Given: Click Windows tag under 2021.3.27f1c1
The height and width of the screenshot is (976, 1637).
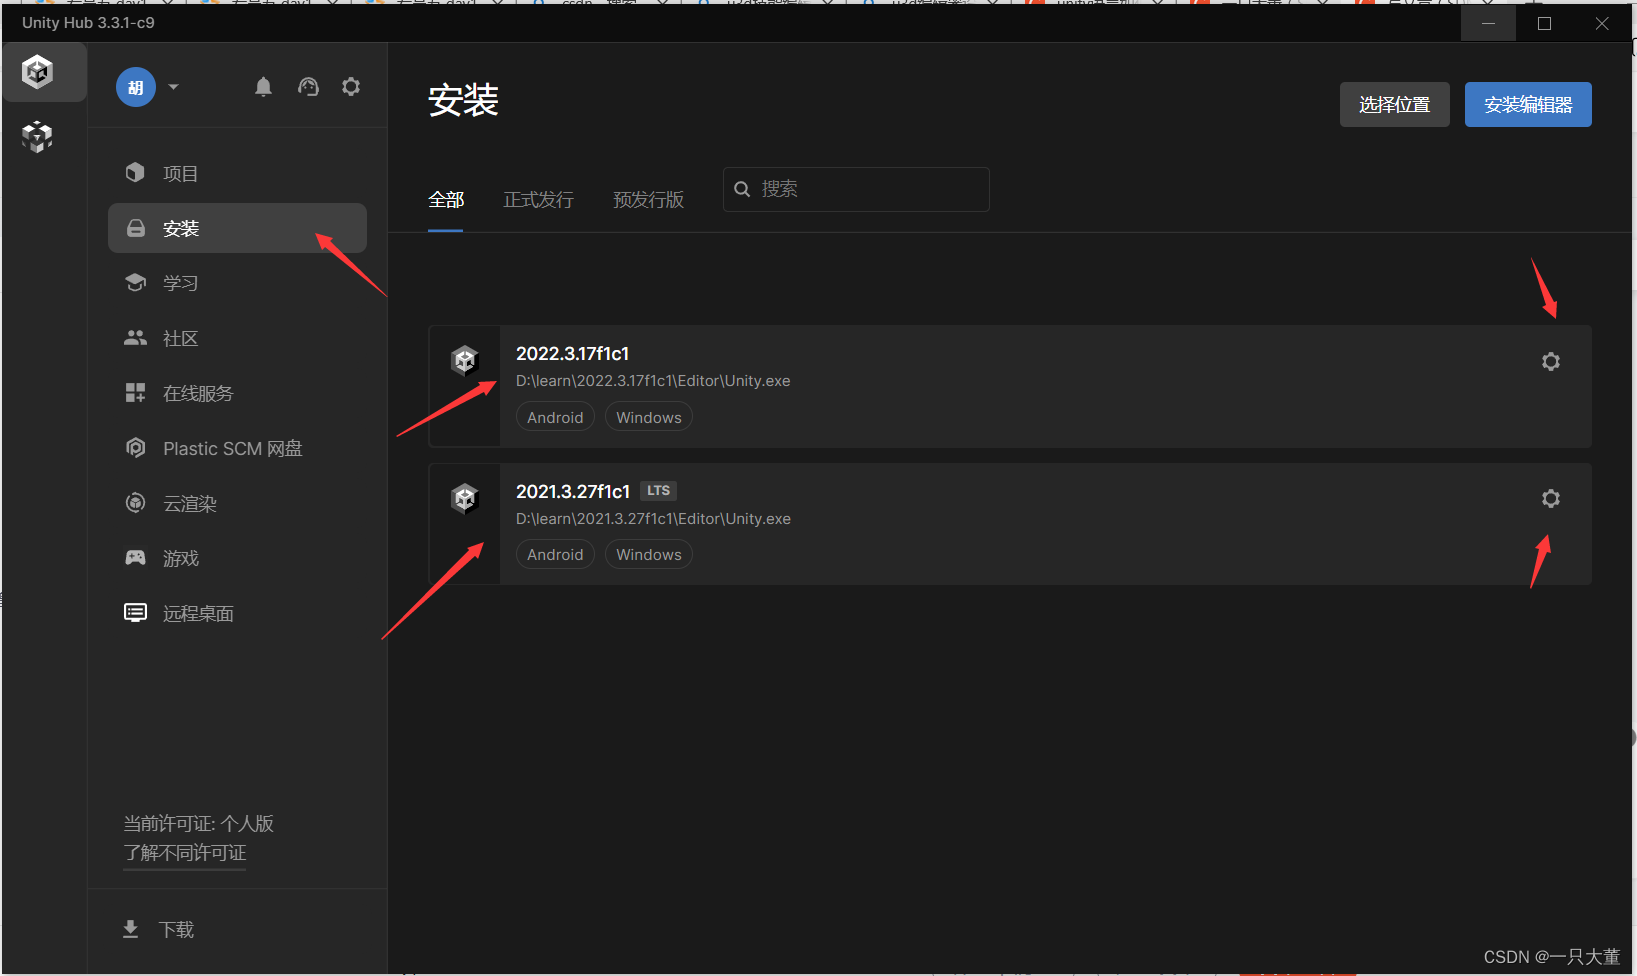Looking at the screenshot, I should [x=649, y=554].
